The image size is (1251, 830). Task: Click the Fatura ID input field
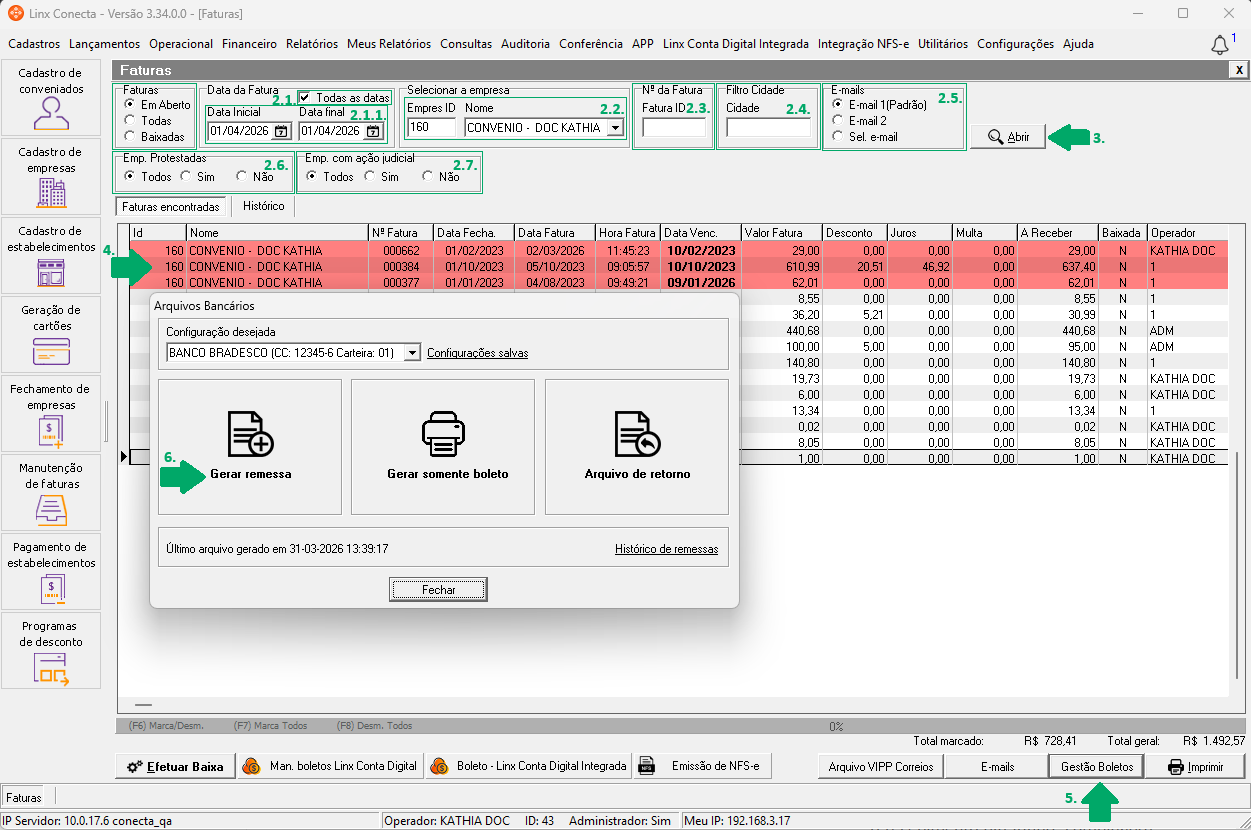pyautogui.click(x=673, y=128)
